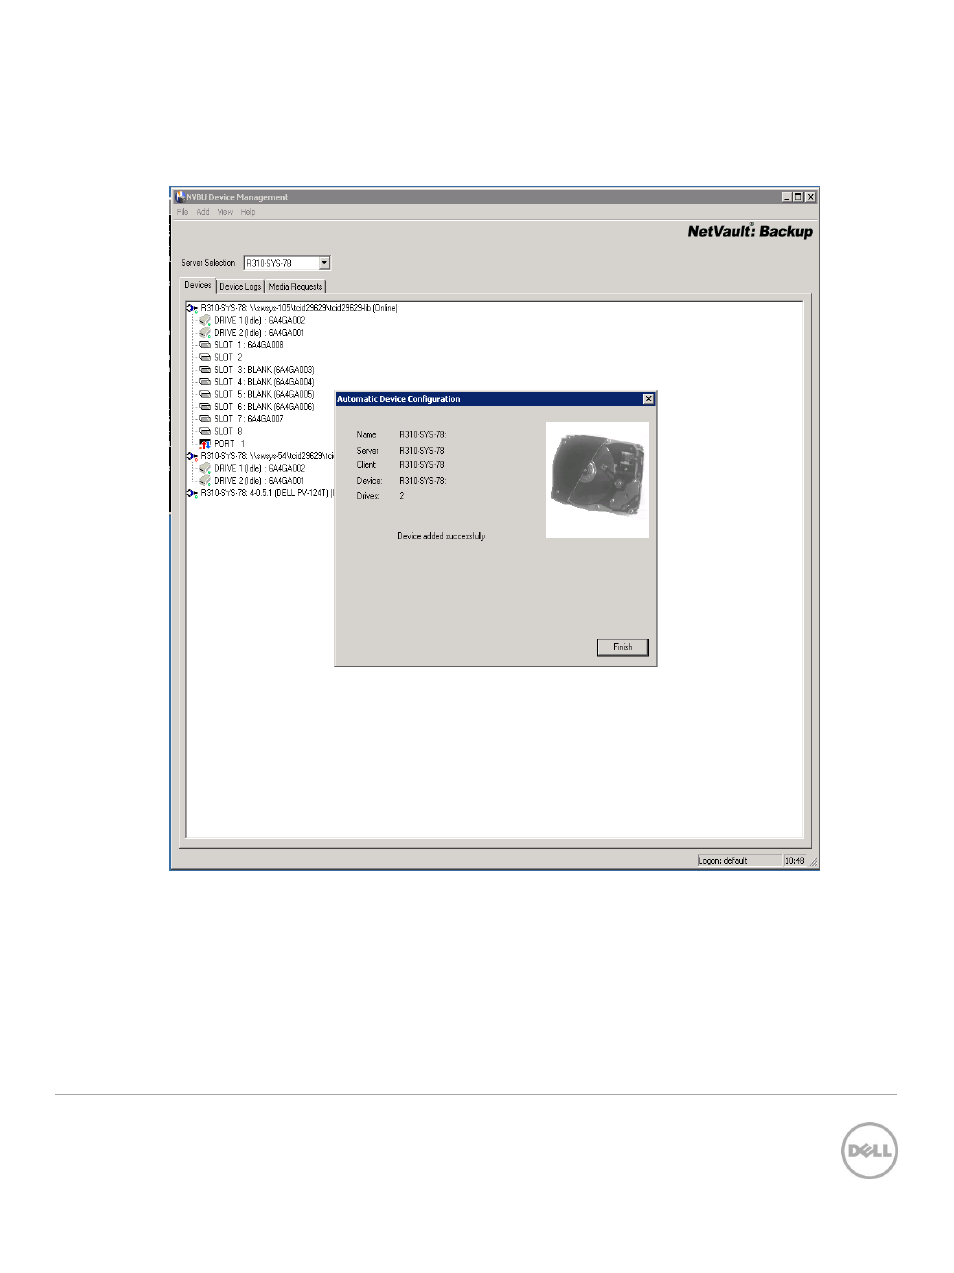Click the empty SLOT 2 icon
The height and width of the screenshot is (1273, 954).
pyautogui.click(x=205, y=357)
